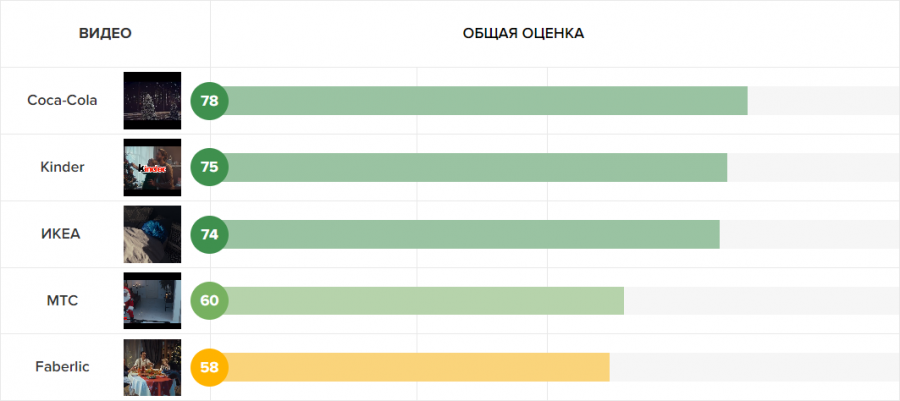Click the ИКЕА brand label
The image size is (900, 401).
pos(62,234)
